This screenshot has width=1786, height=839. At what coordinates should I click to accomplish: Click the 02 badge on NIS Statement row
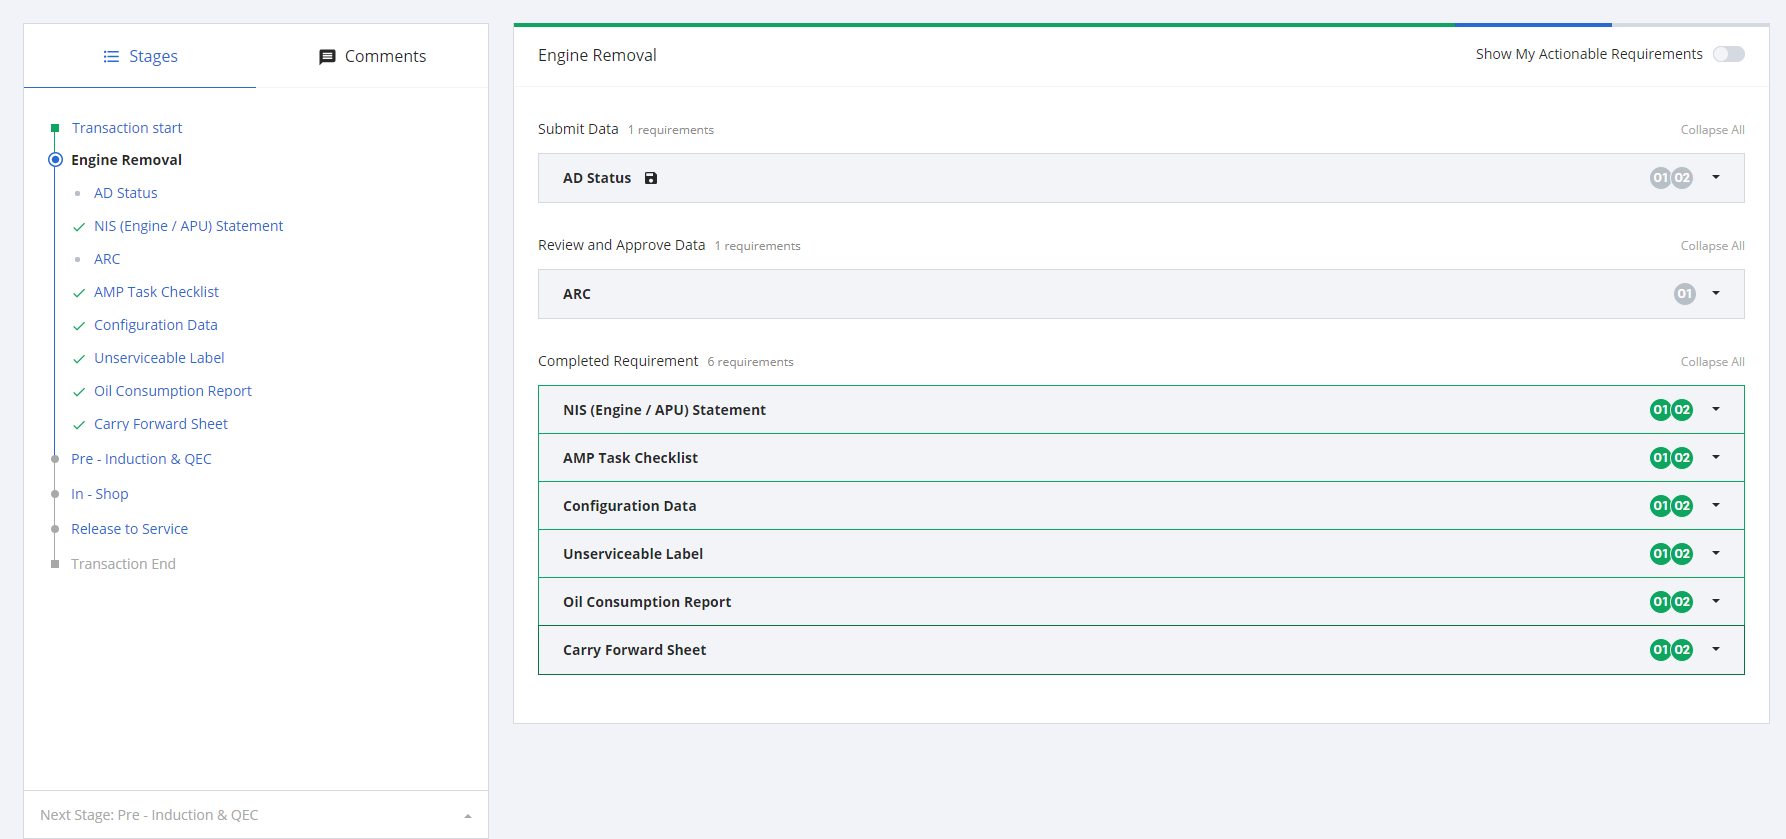1682,410
